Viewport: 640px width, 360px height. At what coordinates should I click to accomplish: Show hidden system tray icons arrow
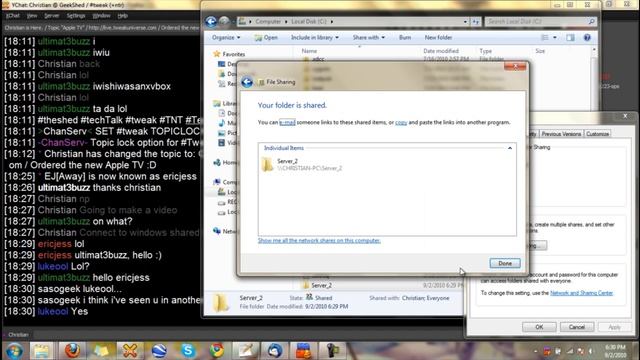pyautogui.click(x=536, y=351)
